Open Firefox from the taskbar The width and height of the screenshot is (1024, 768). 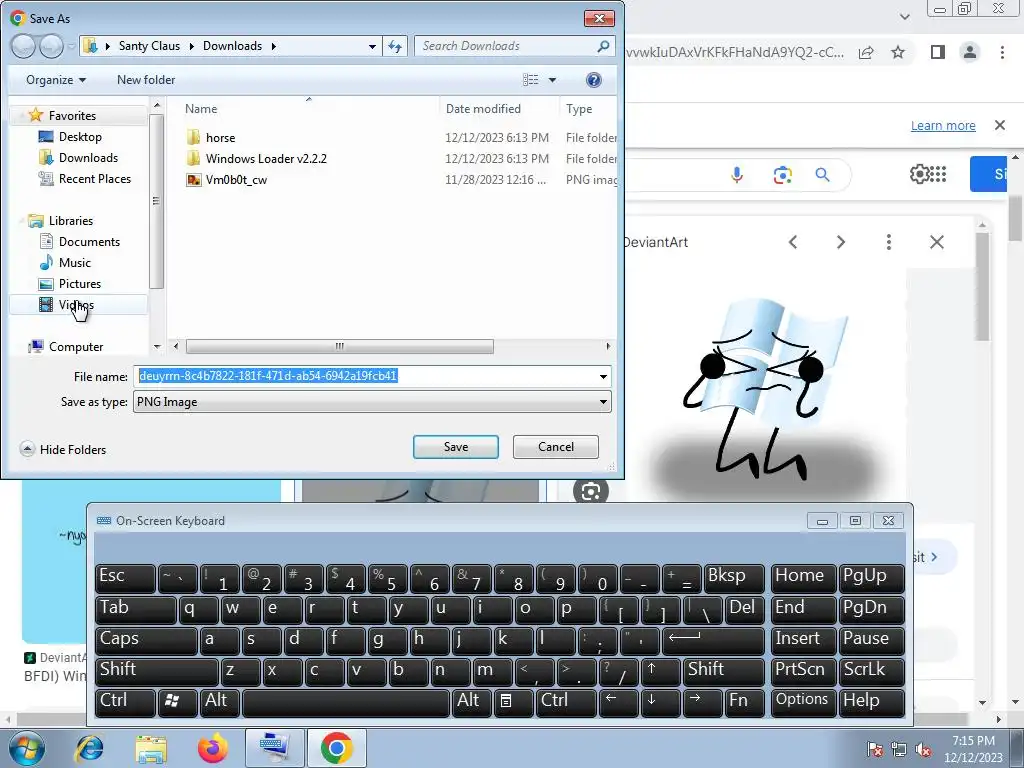pos(212,748)
